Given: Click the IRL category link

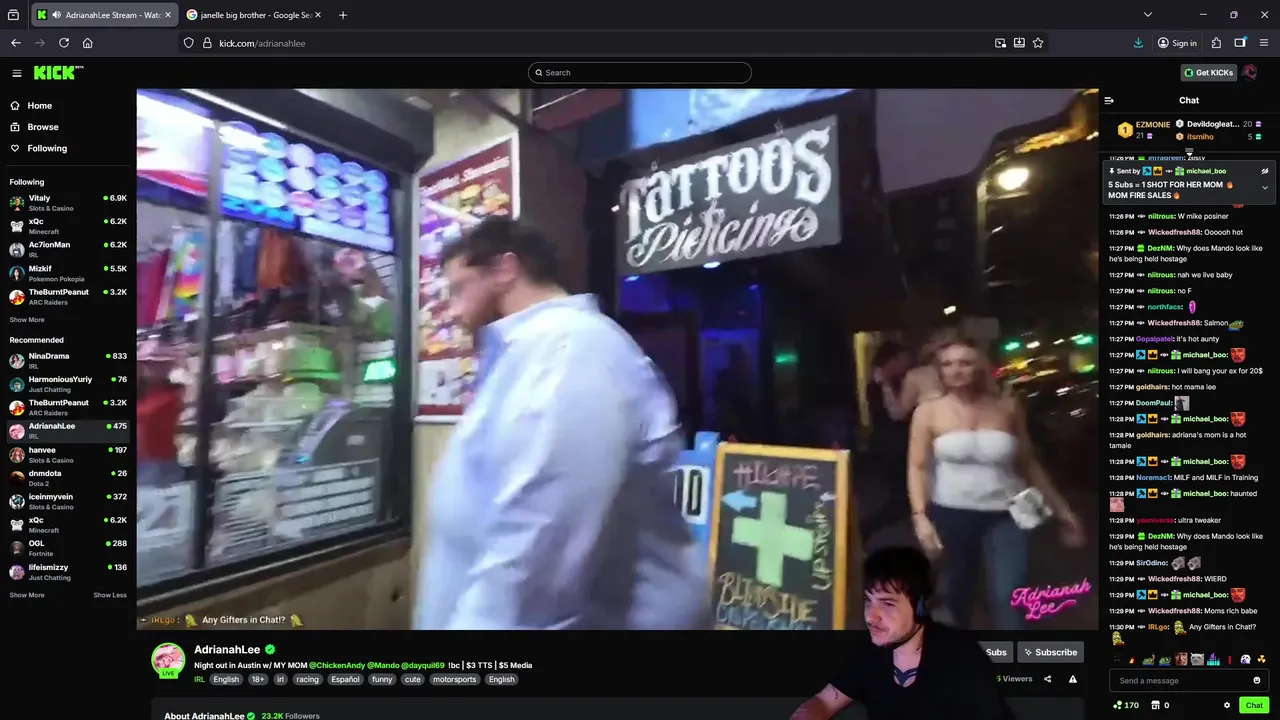Looking at the screenshot, I should click(200, 679).
